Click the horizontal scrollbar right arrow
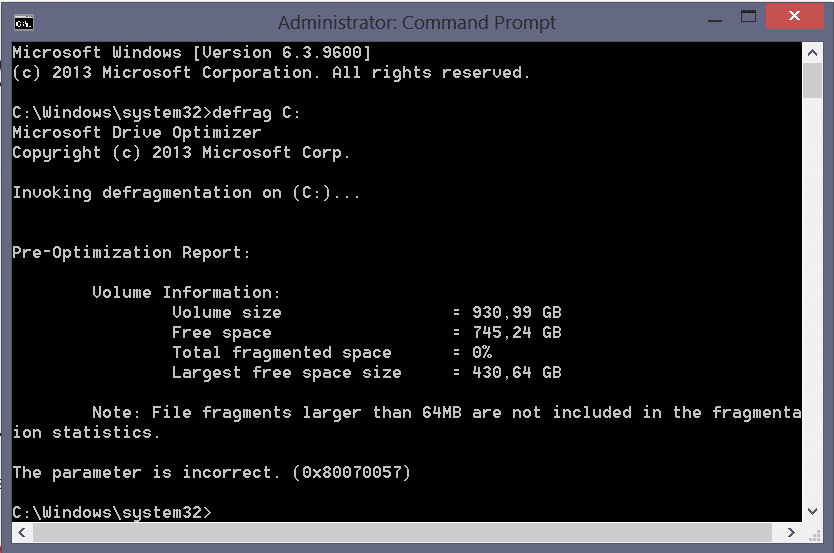The image size is (834, 553). coord(791,532)
